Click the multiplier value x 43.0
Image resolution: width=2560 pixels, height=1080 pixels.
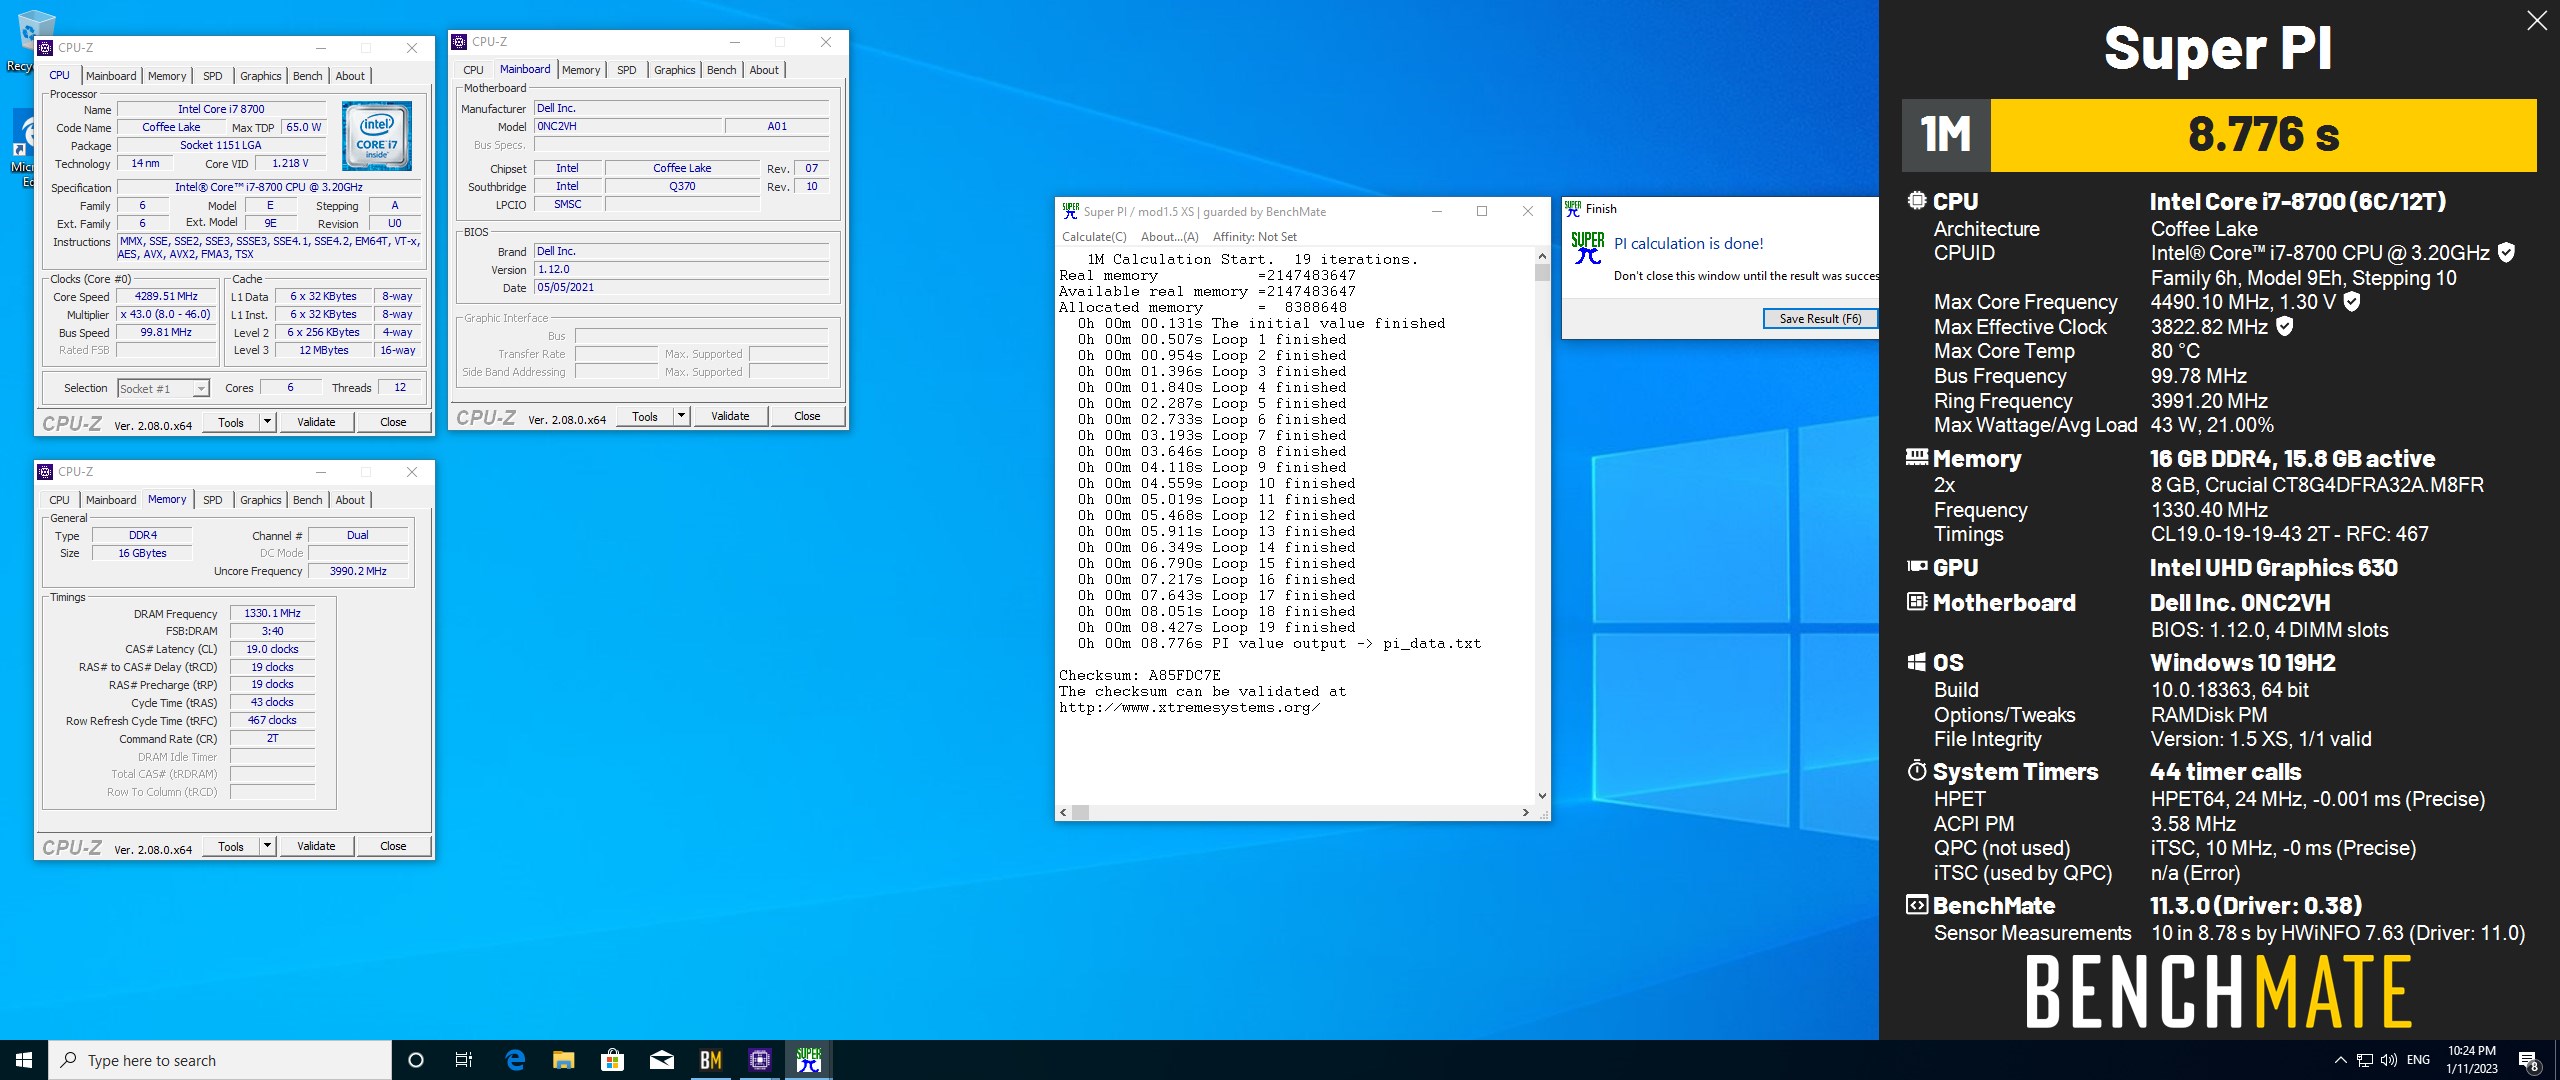pos(167,315)
